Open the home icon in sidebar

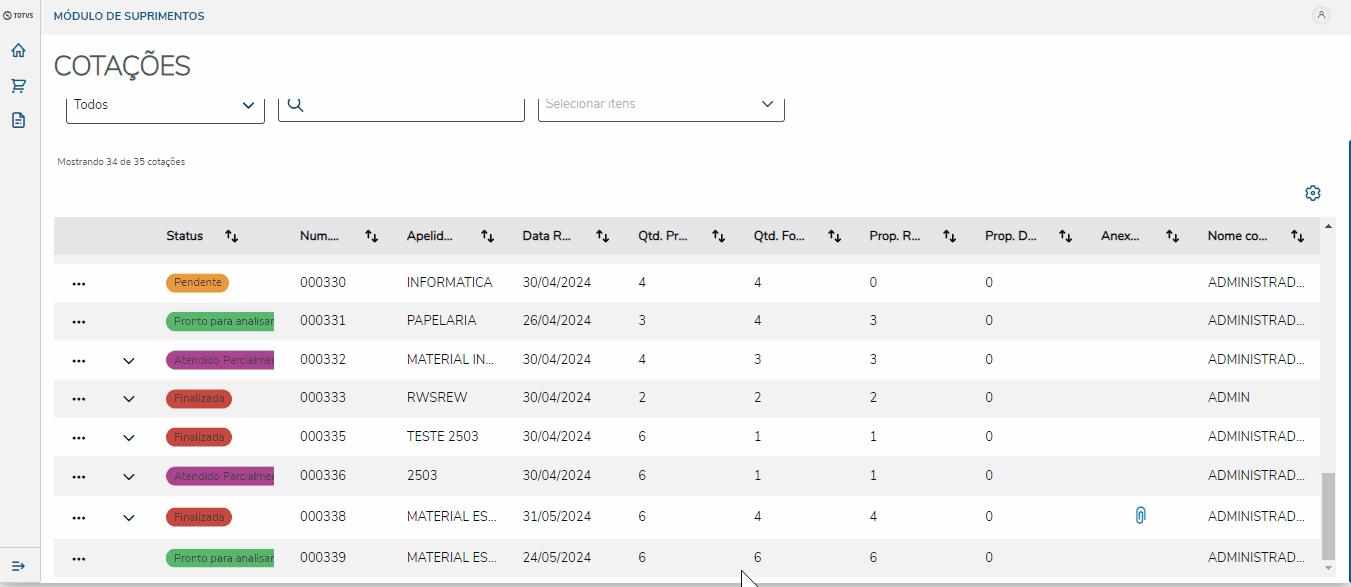click(18, 51)
